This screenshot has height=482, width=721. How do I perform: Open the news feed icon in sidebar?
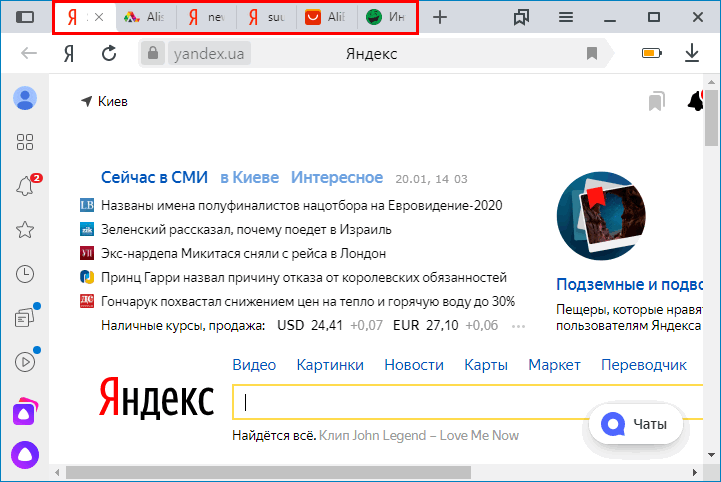click(26, 316)
